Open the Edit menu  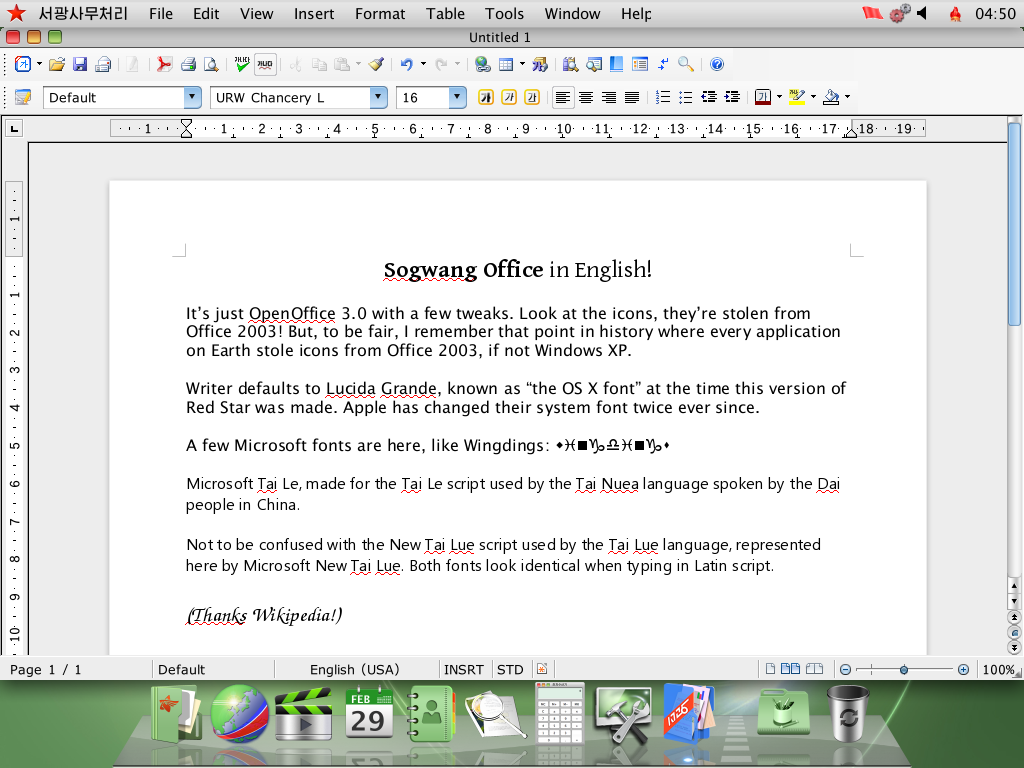(206, 14)
